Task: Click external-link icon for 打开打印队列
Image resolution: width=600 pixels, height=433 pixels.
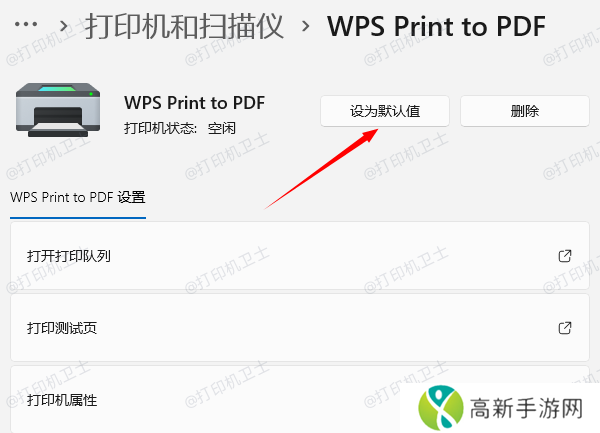Action: tap(565, 256)
